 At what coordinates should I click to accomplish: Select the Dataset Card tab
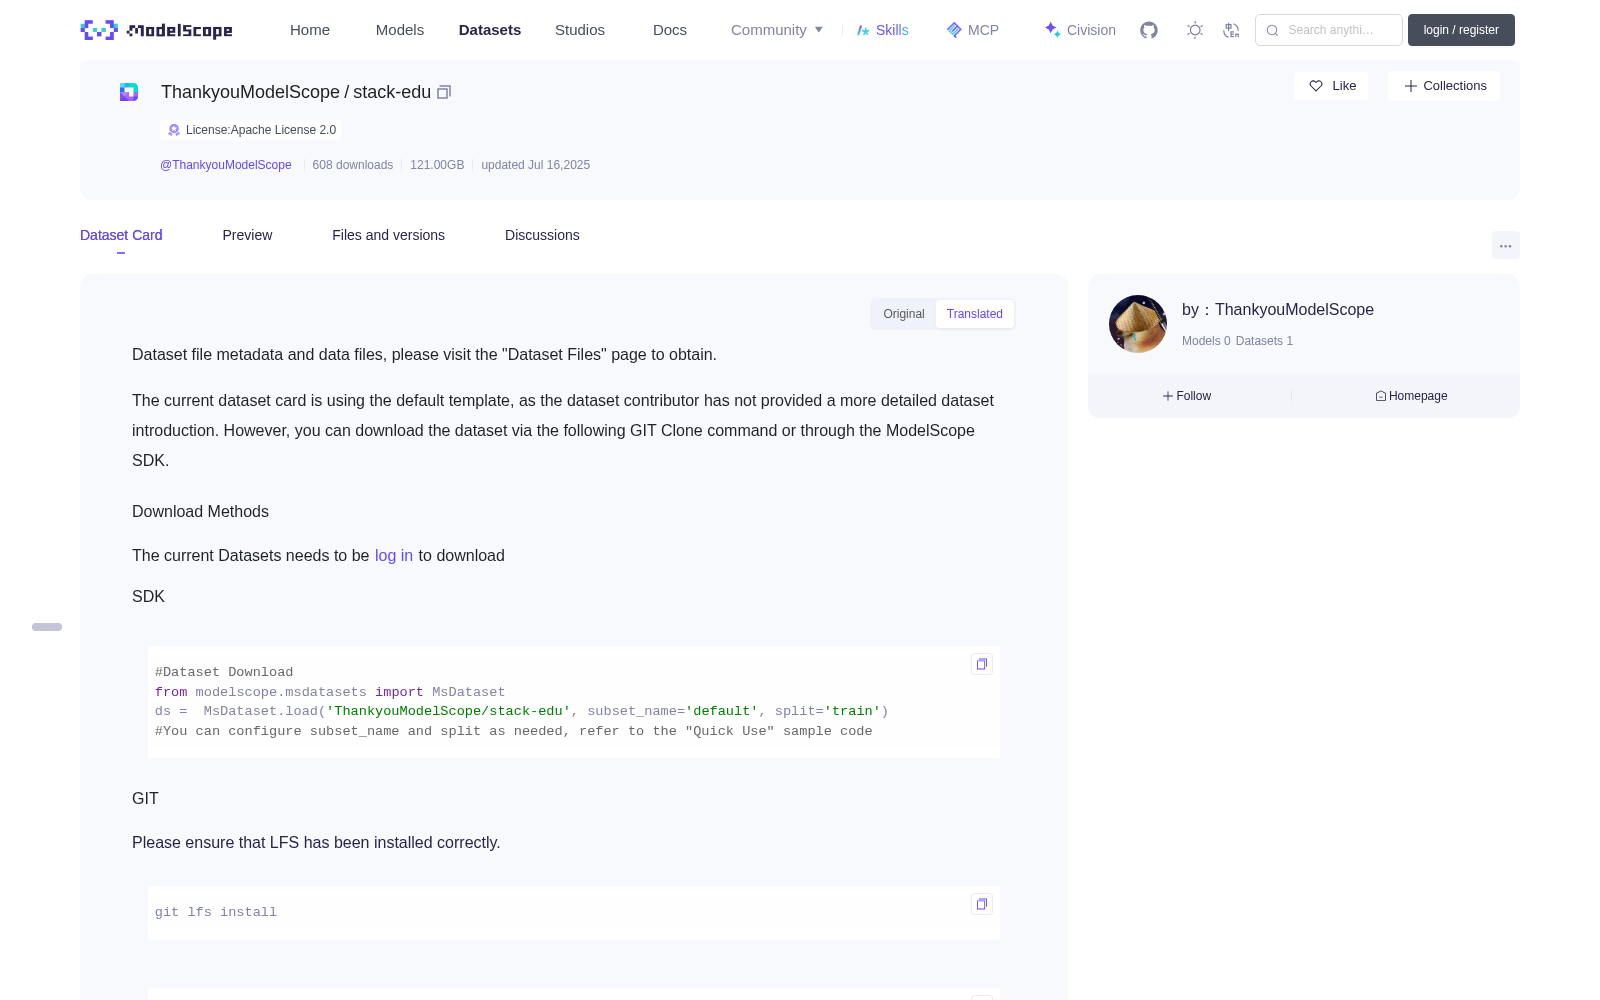pos(121,235)
